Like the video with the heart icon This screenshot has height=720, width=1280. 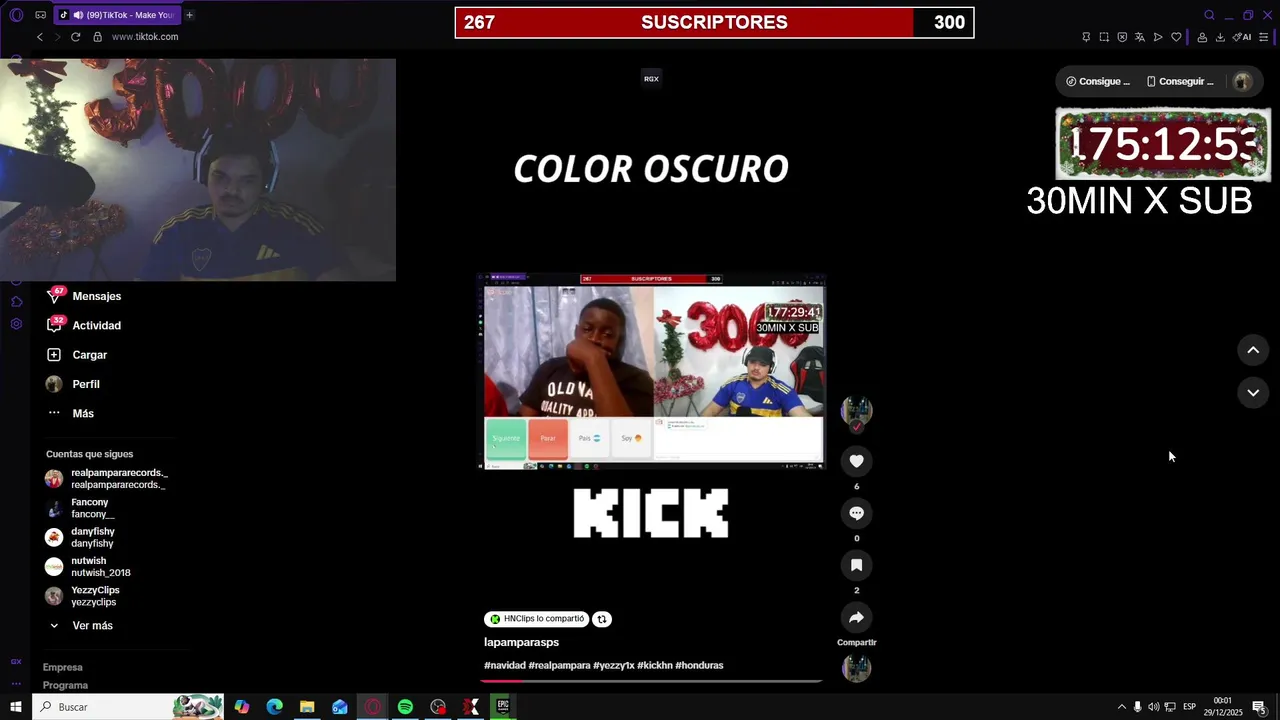(x=856, y=461)
